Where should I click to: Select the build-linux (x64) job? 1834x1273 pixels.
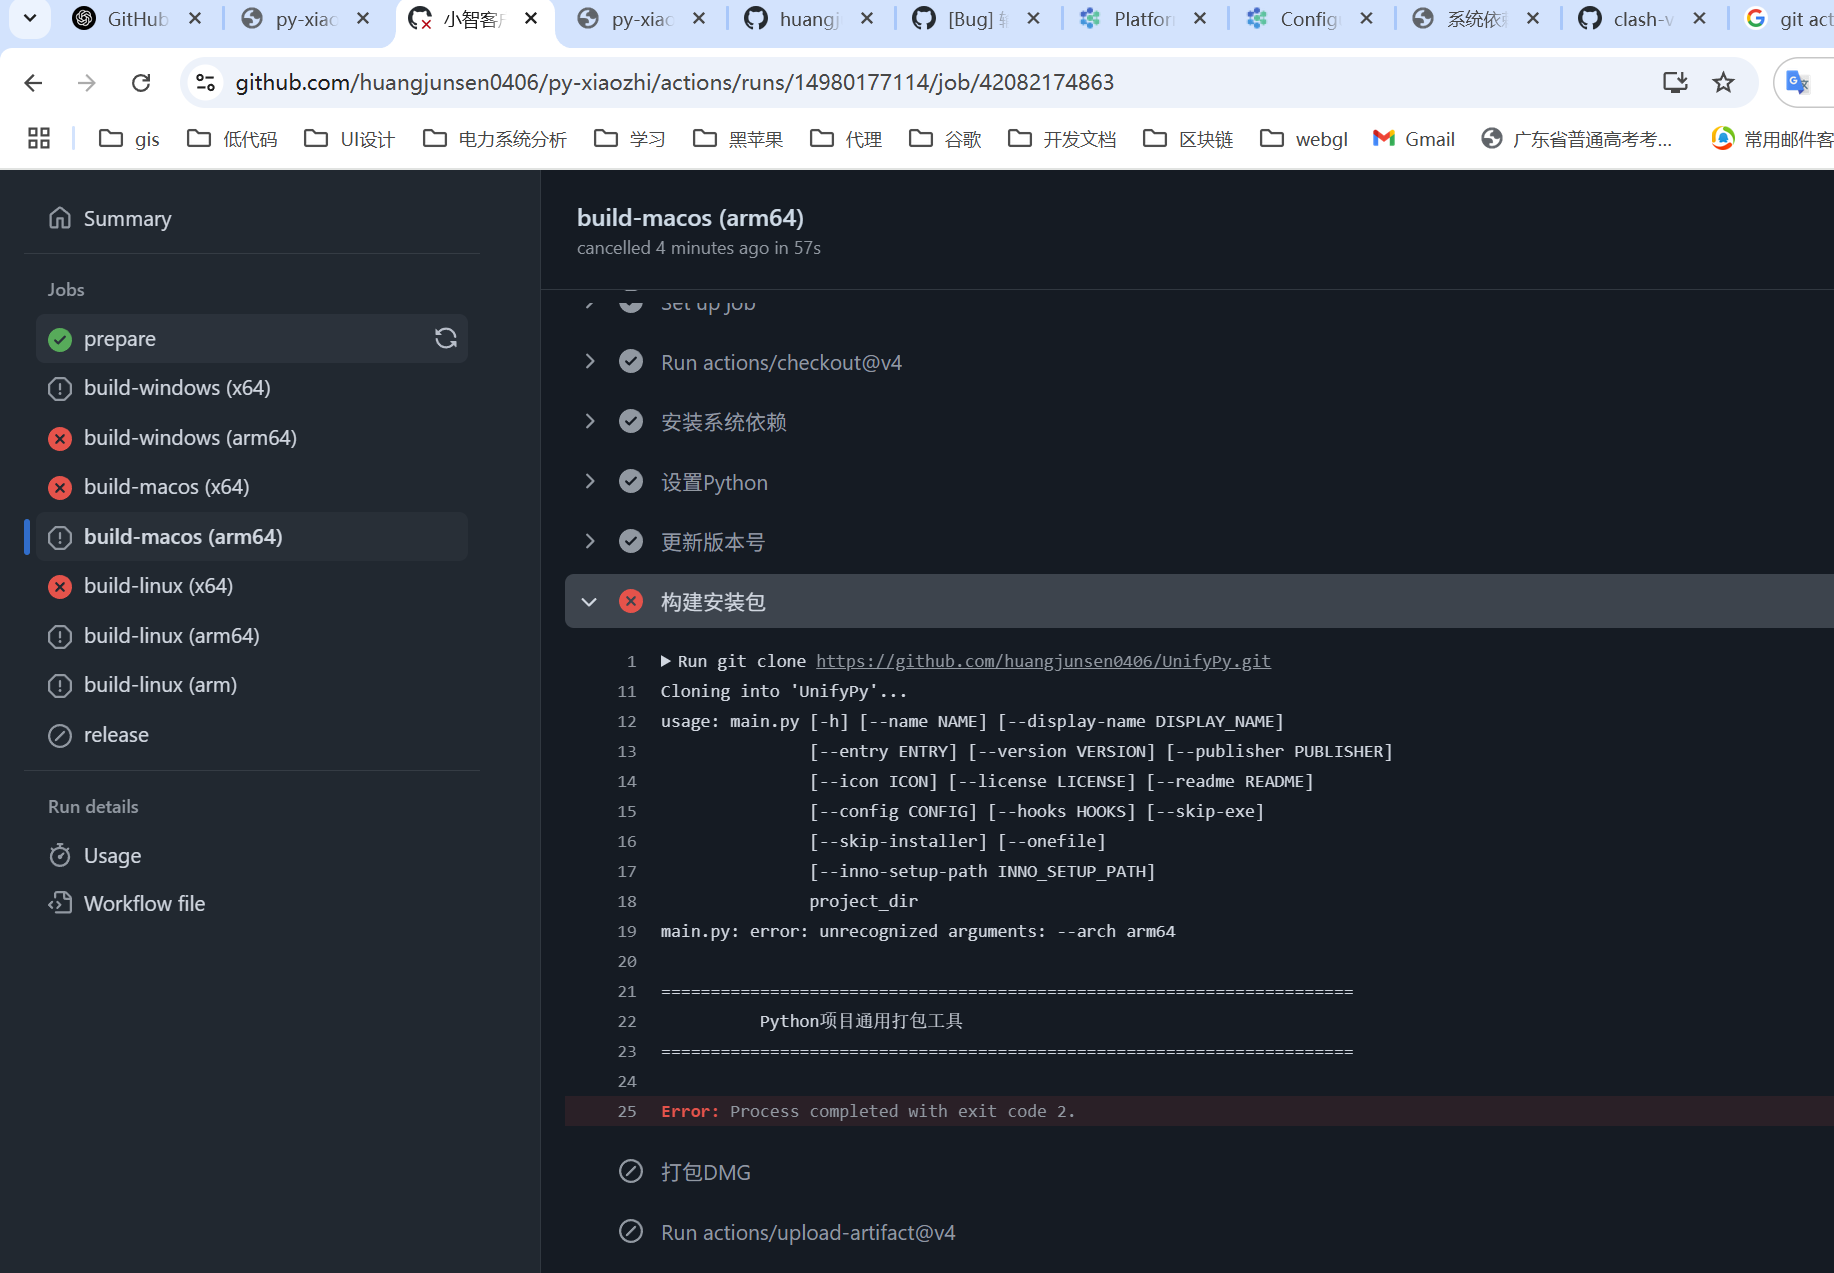pos(158,586)
